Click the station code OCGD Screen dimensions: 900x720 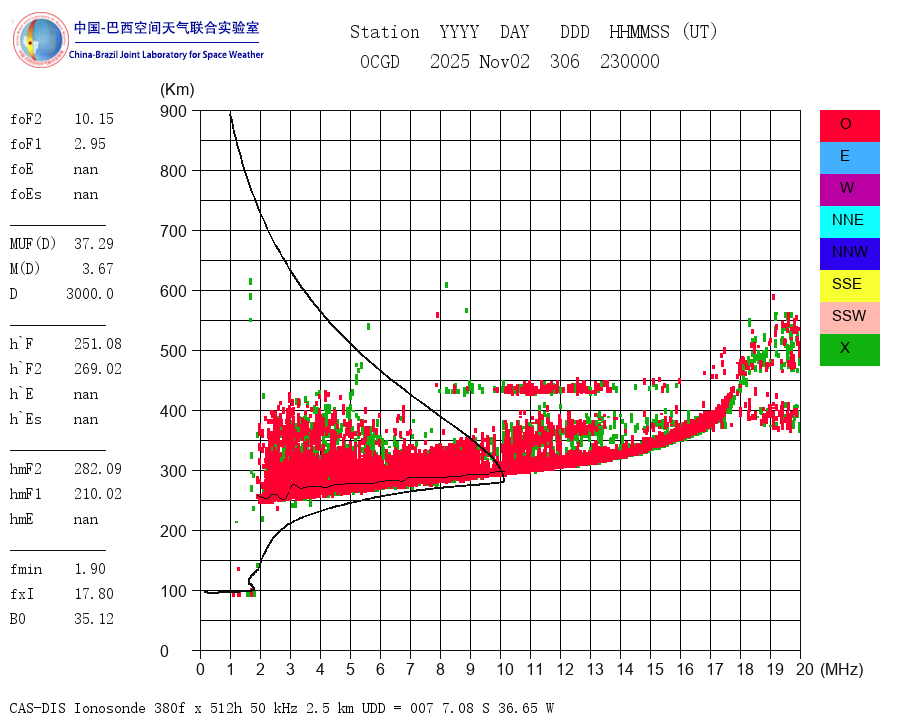click(x=380, y=61)
